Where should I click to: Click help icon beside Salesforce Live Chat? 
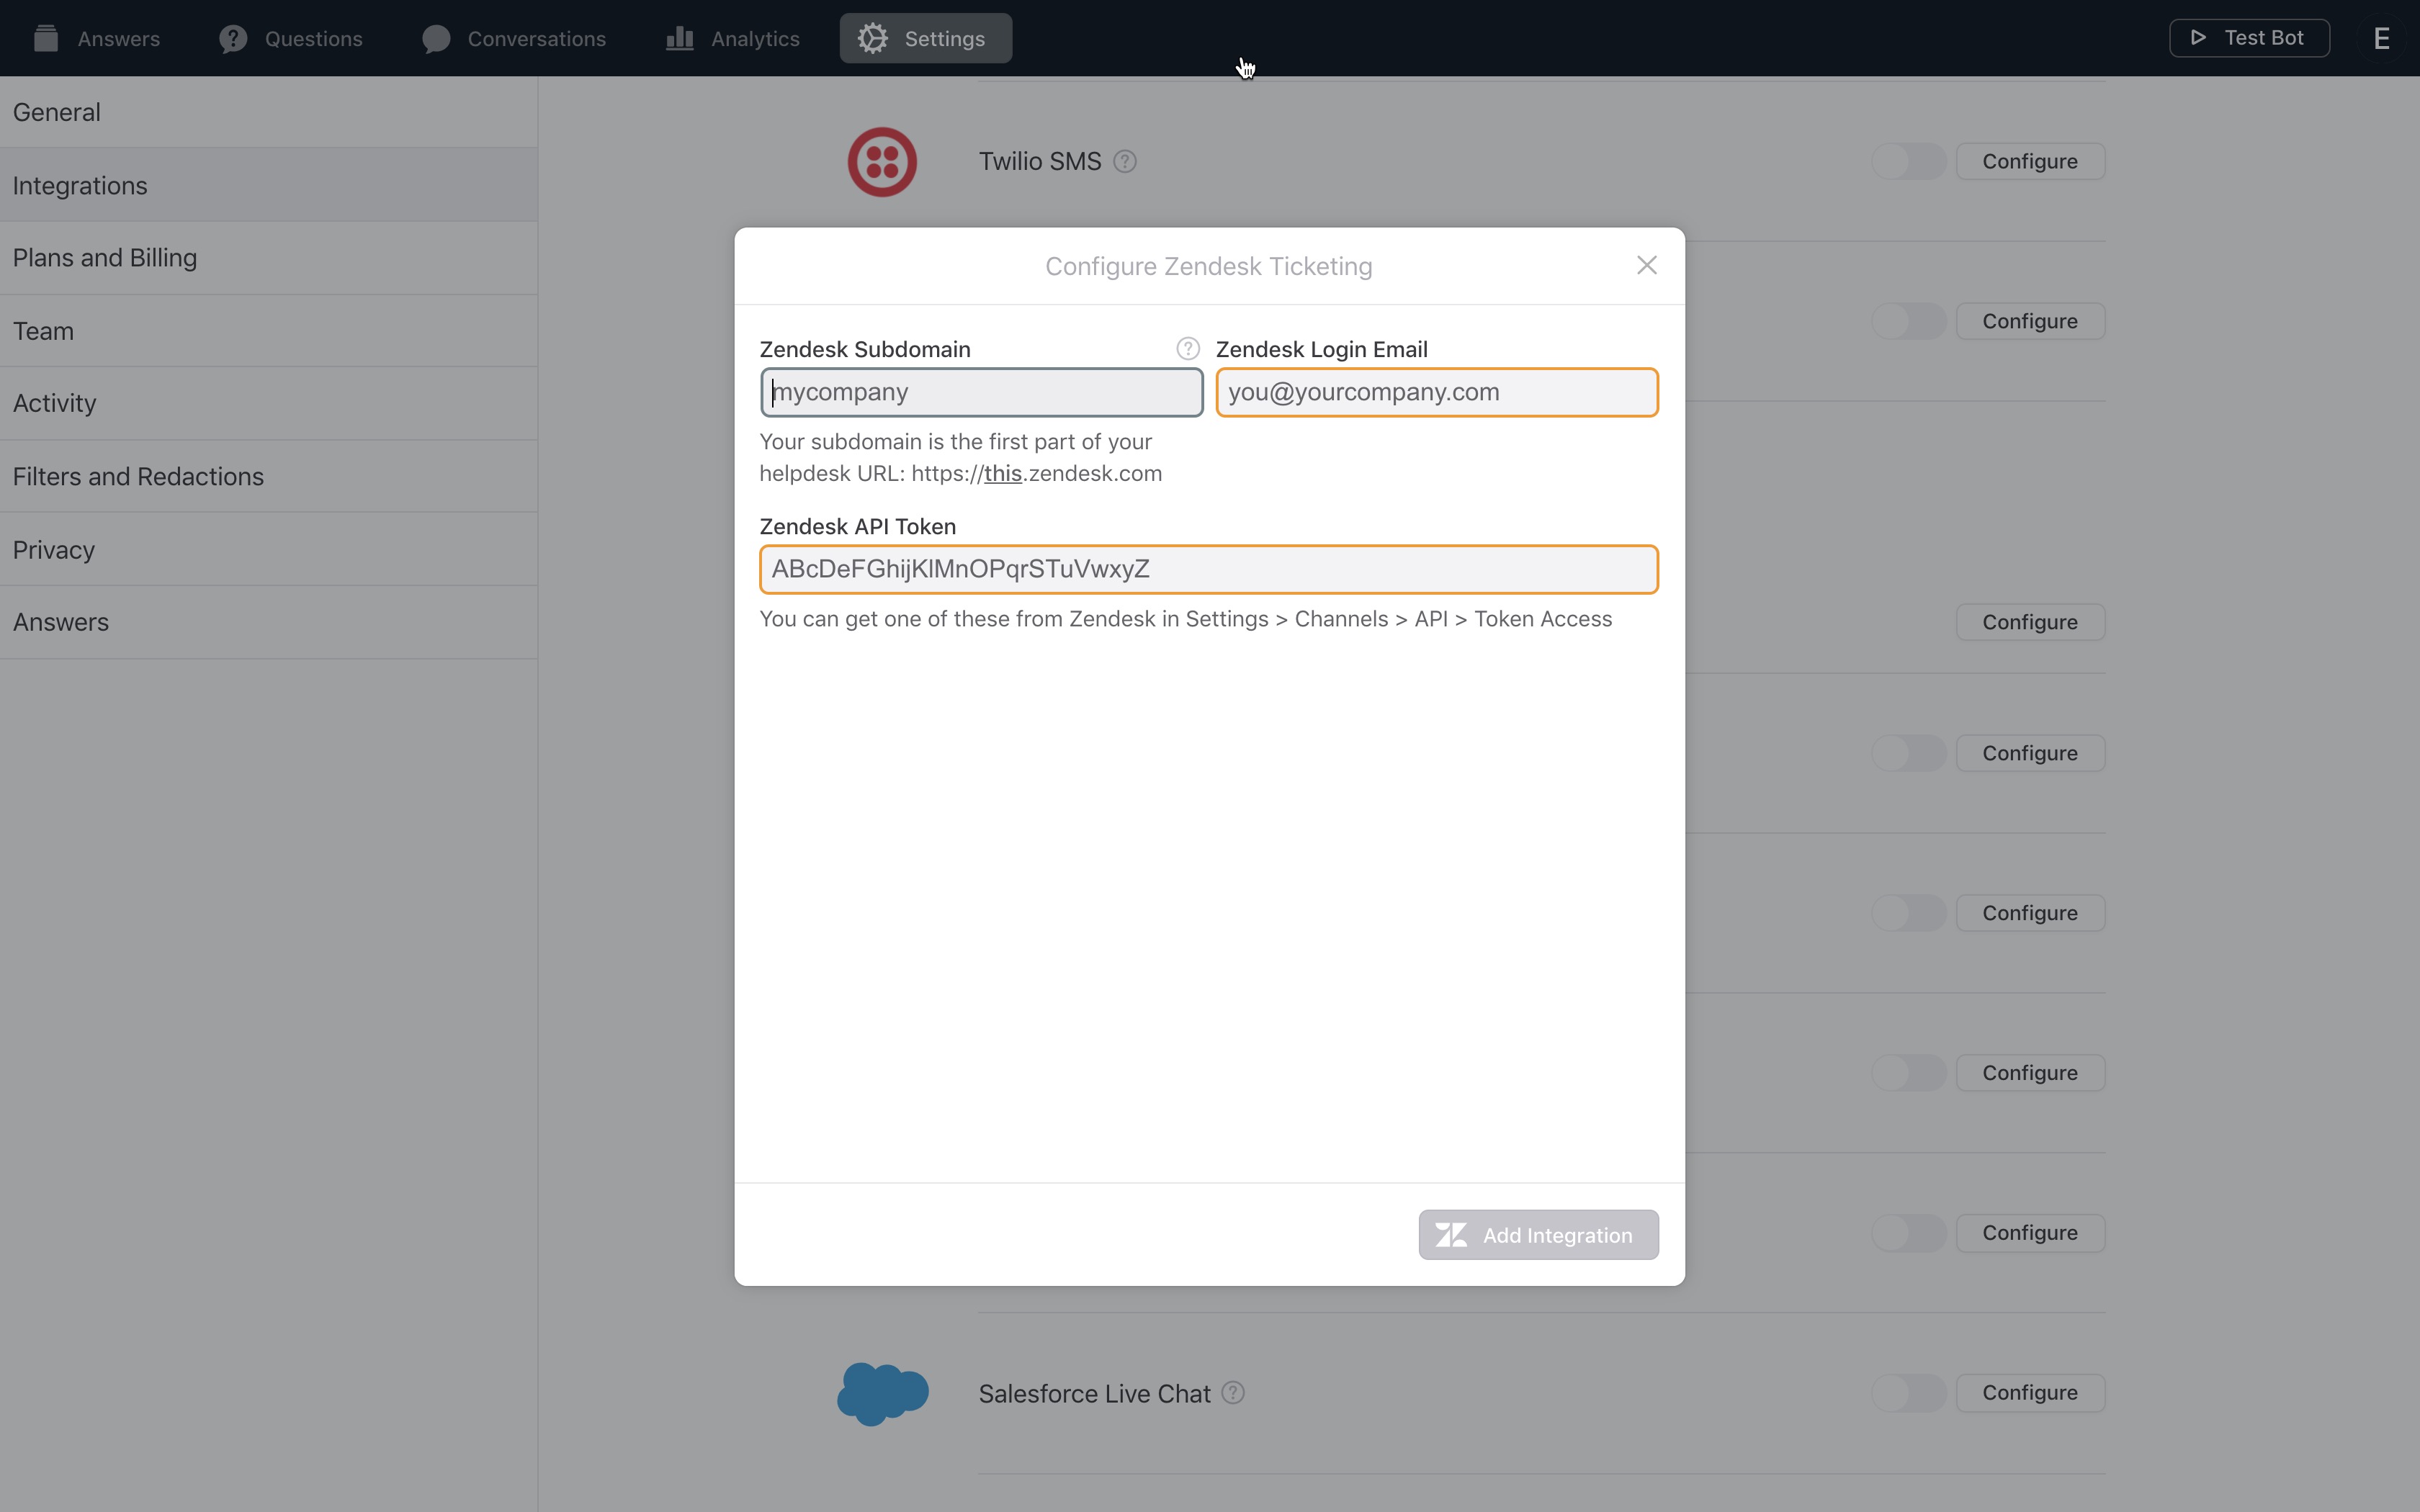[1233, 1392]
